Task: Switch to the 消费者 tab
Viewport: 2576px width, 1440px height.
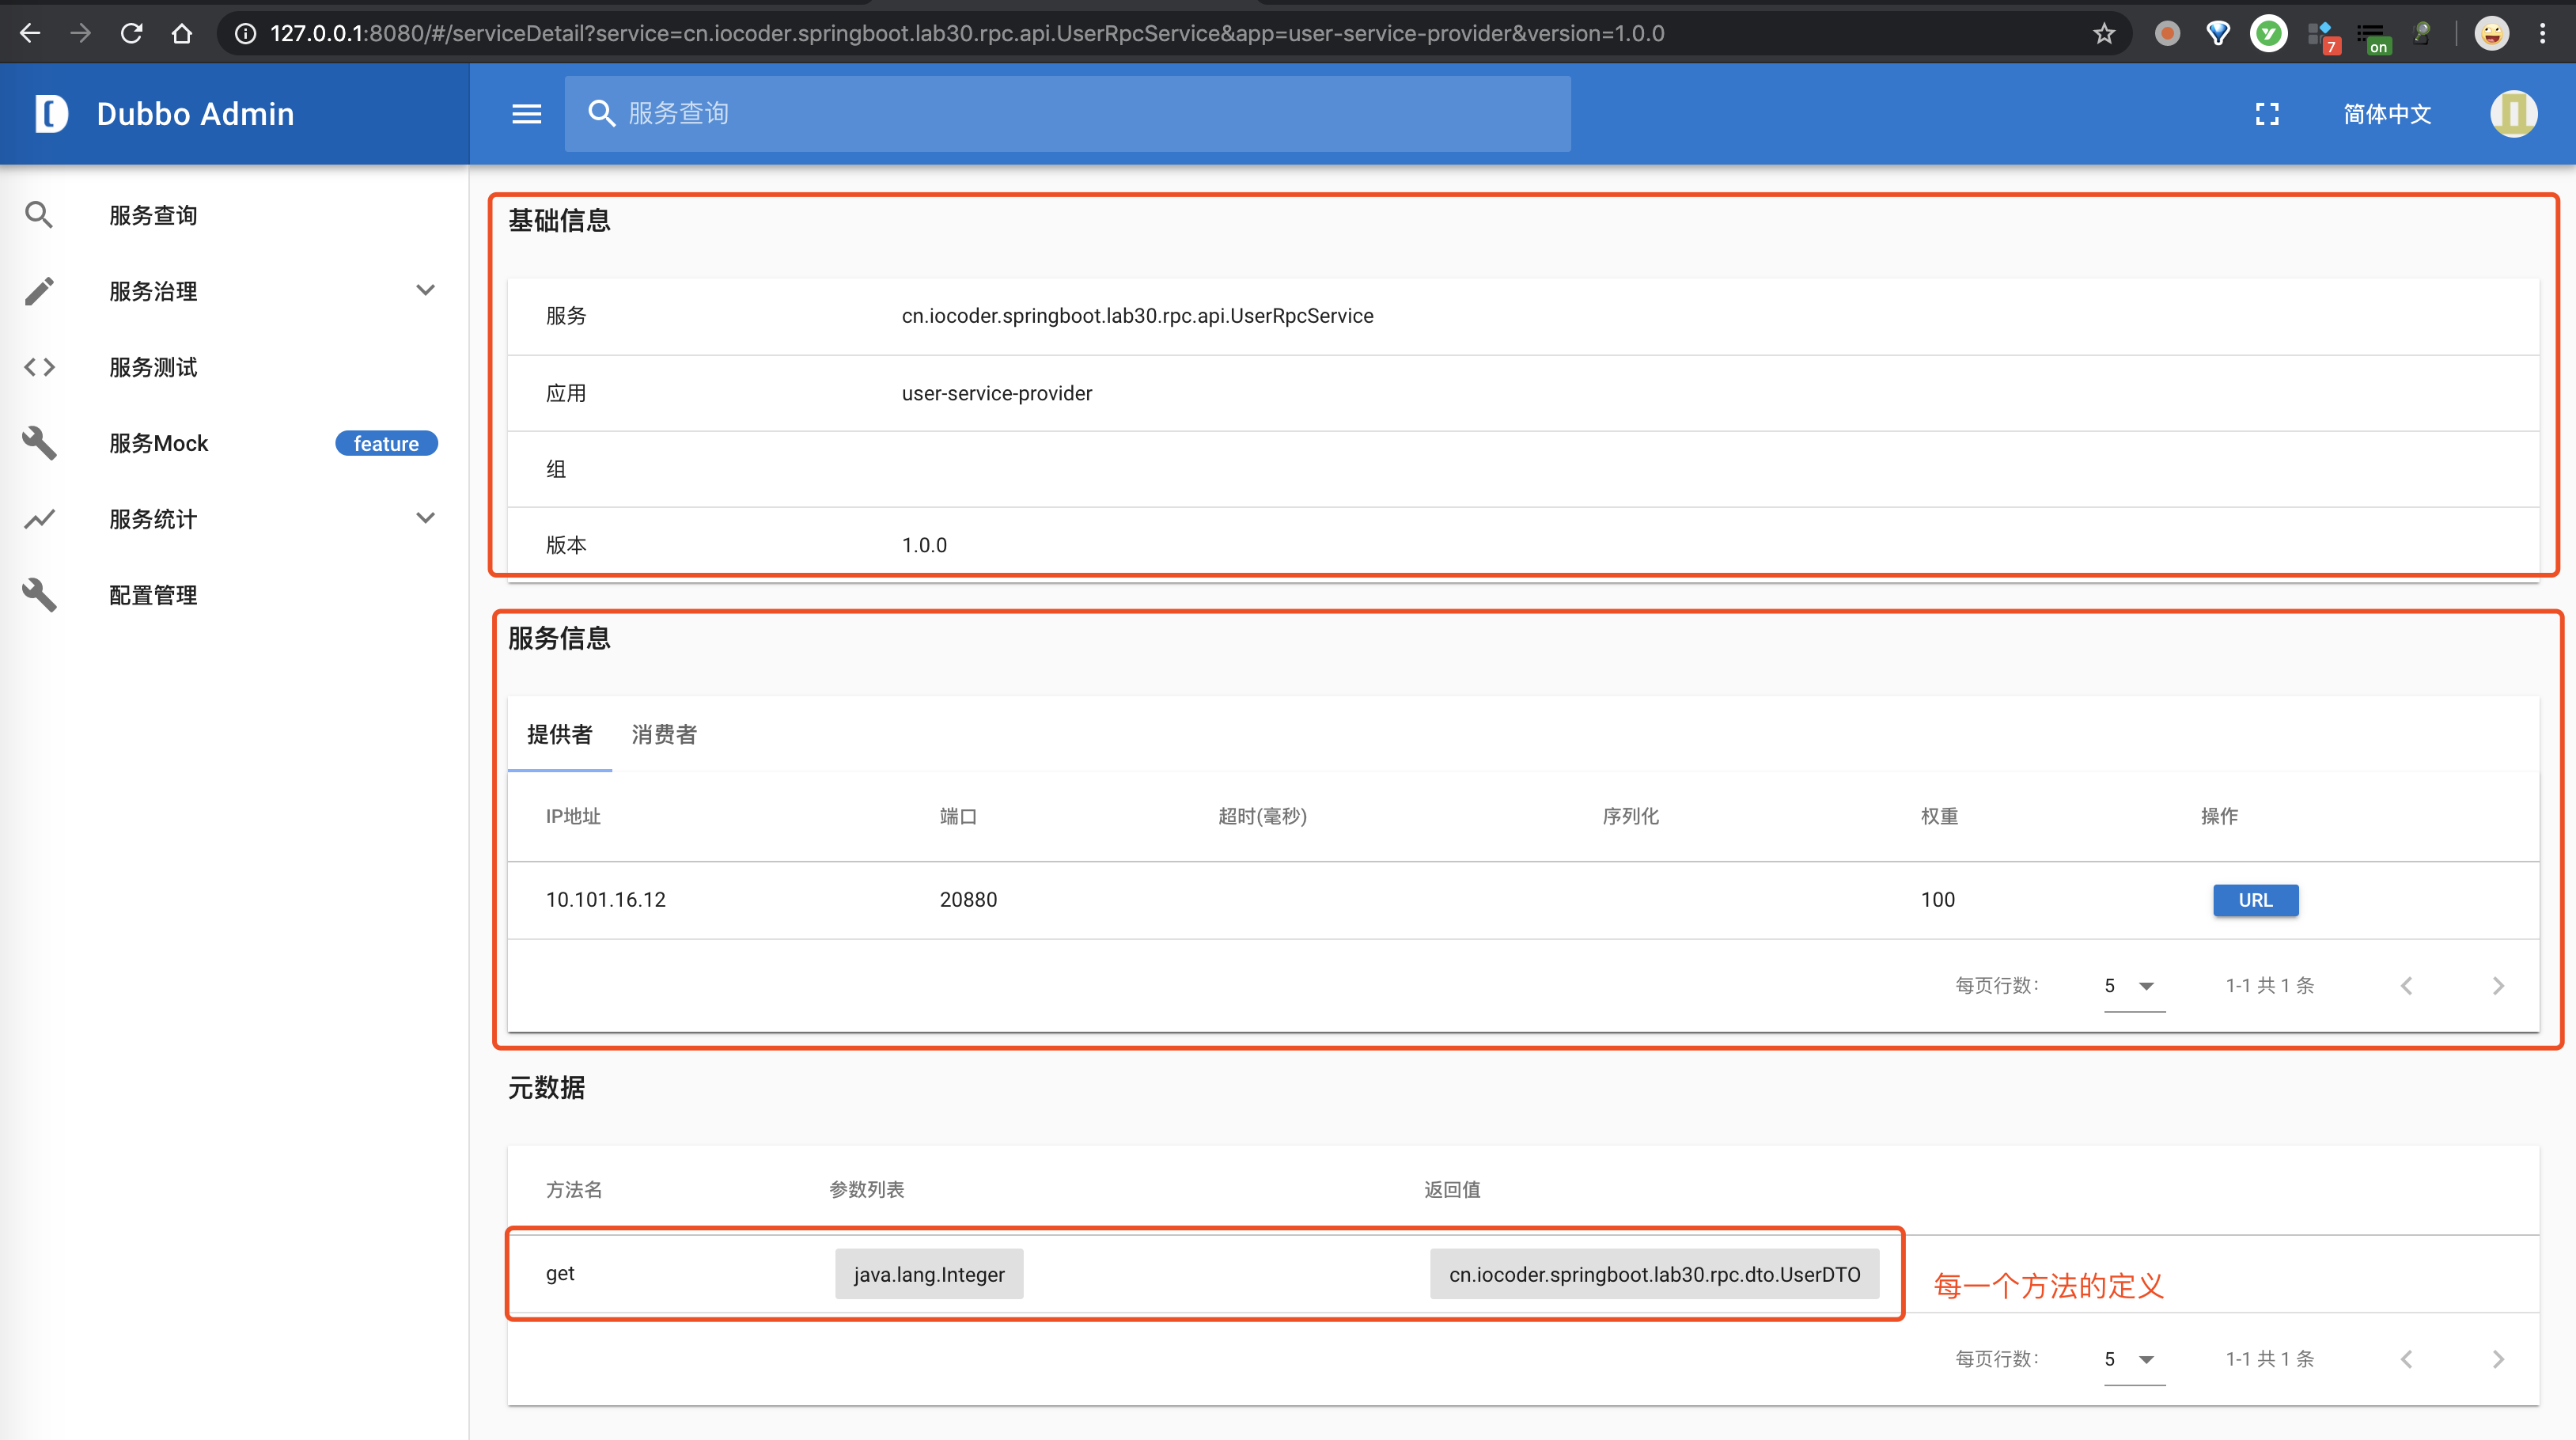Action: tap(664, 735)
